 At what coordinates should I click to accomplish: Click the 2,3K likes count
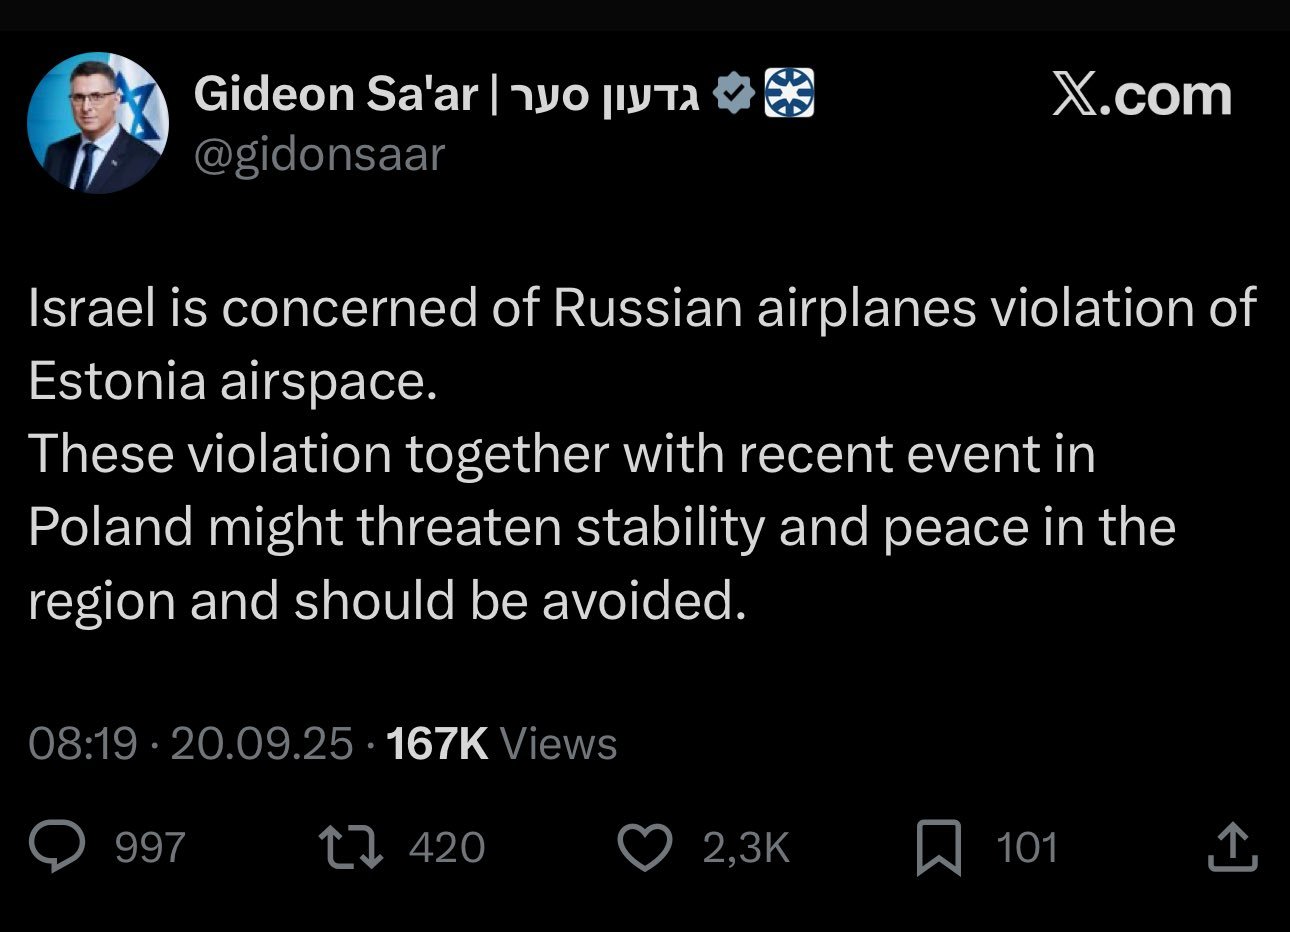(x=746, y=848)
